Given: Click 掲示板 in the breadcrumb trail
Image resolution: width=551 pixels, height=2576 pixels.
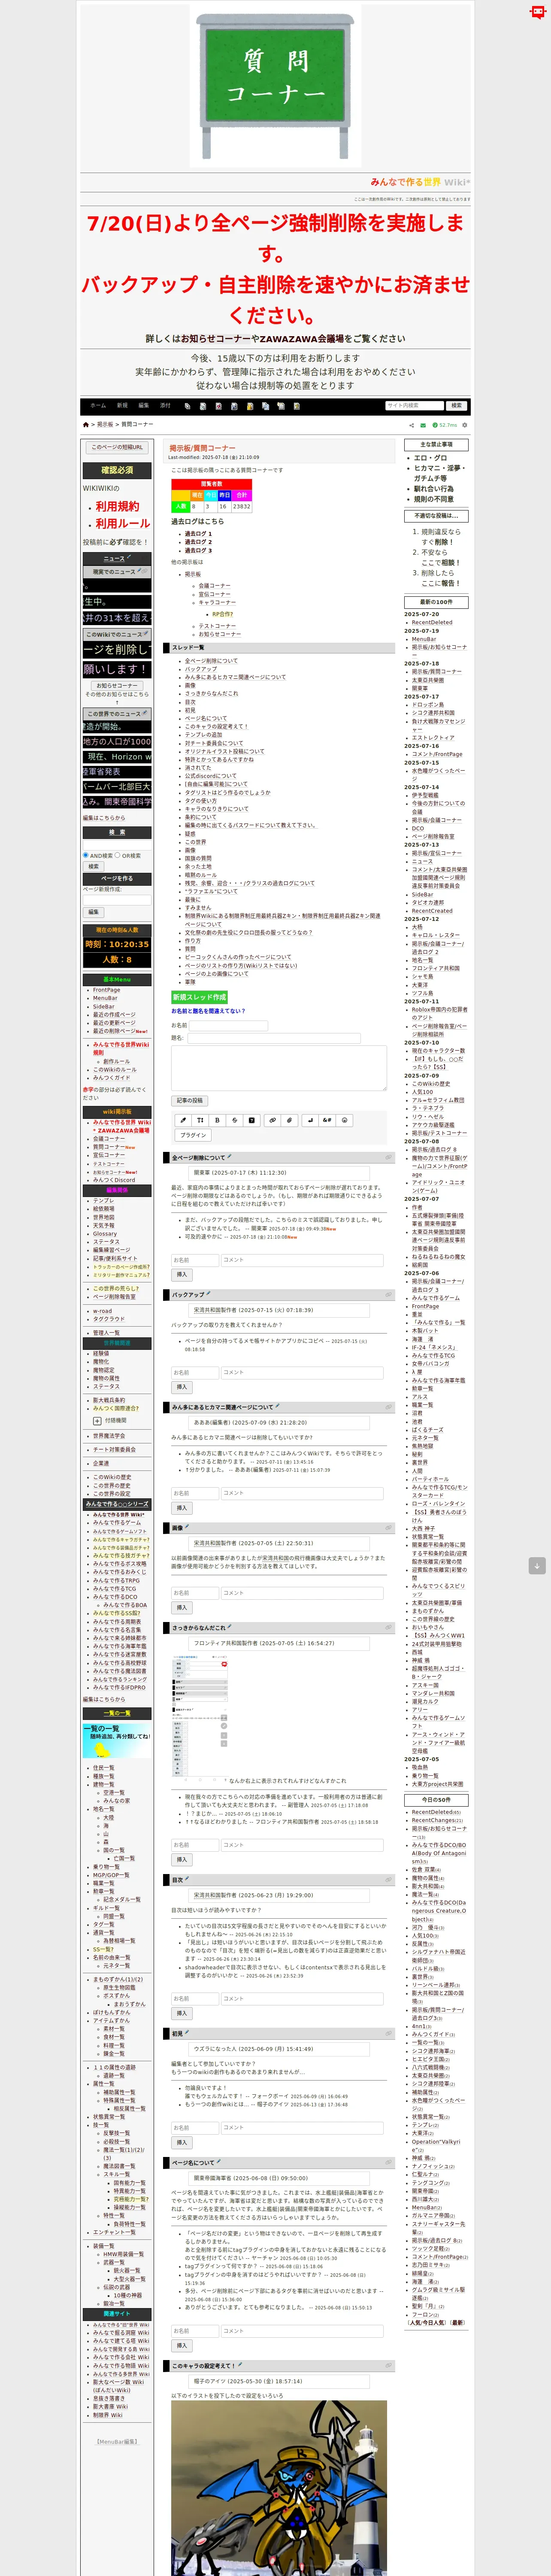Looking at the screenshot, I should (105, 424).
